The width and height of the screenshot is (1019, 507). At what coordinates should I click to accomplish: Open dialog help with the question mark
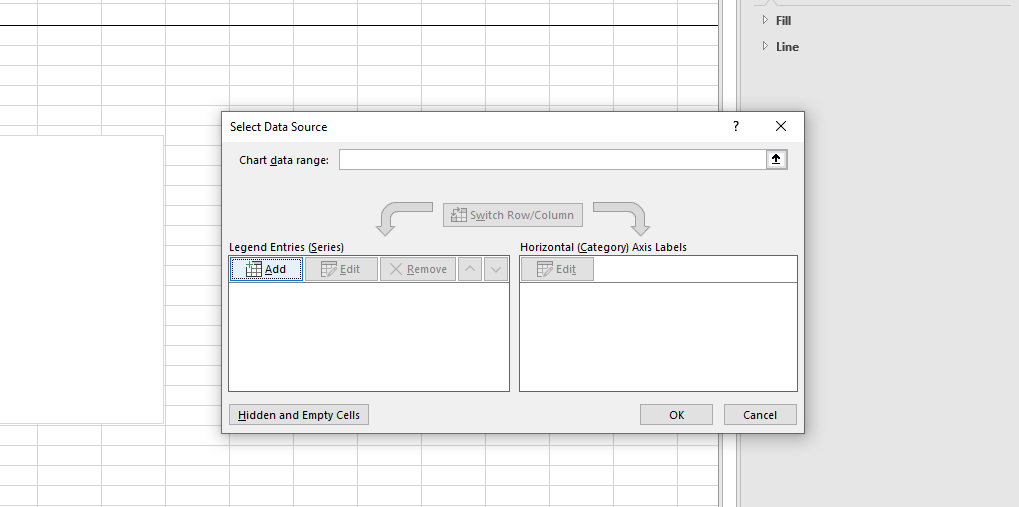736,127
